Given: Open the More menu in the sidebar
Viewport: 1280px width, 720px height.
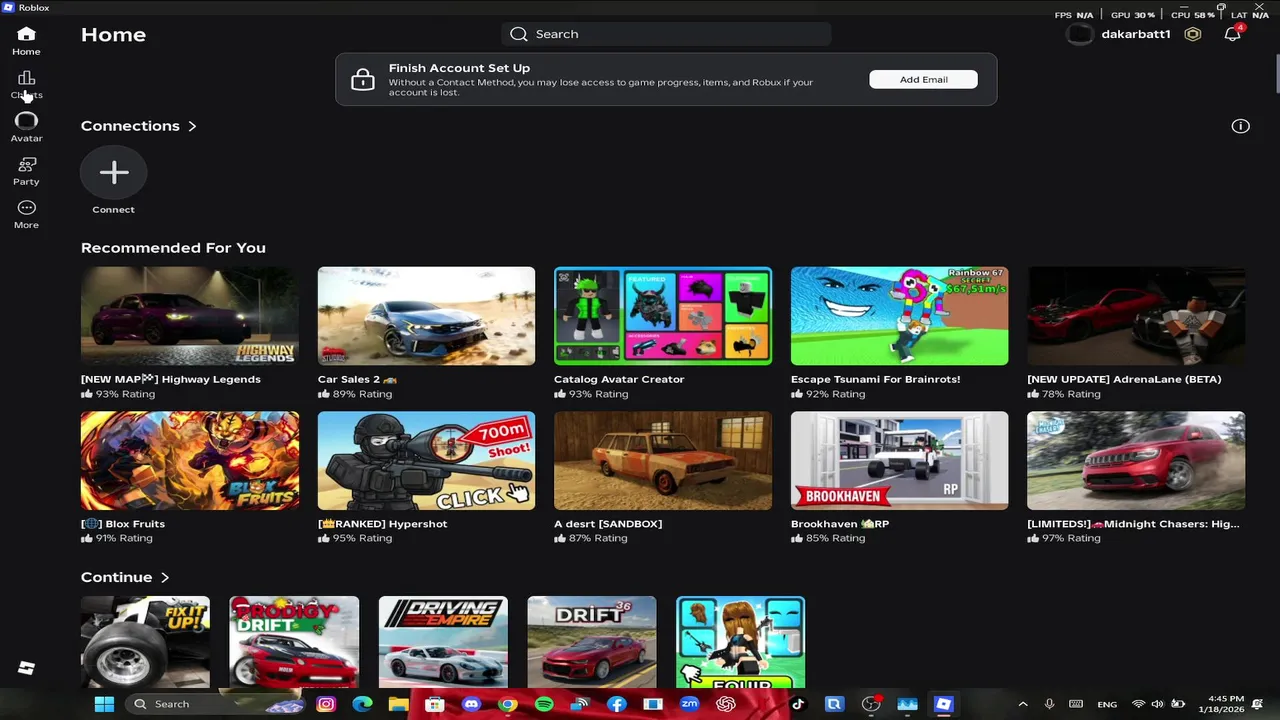Looking at the screenshot, I should coord(26,214).
